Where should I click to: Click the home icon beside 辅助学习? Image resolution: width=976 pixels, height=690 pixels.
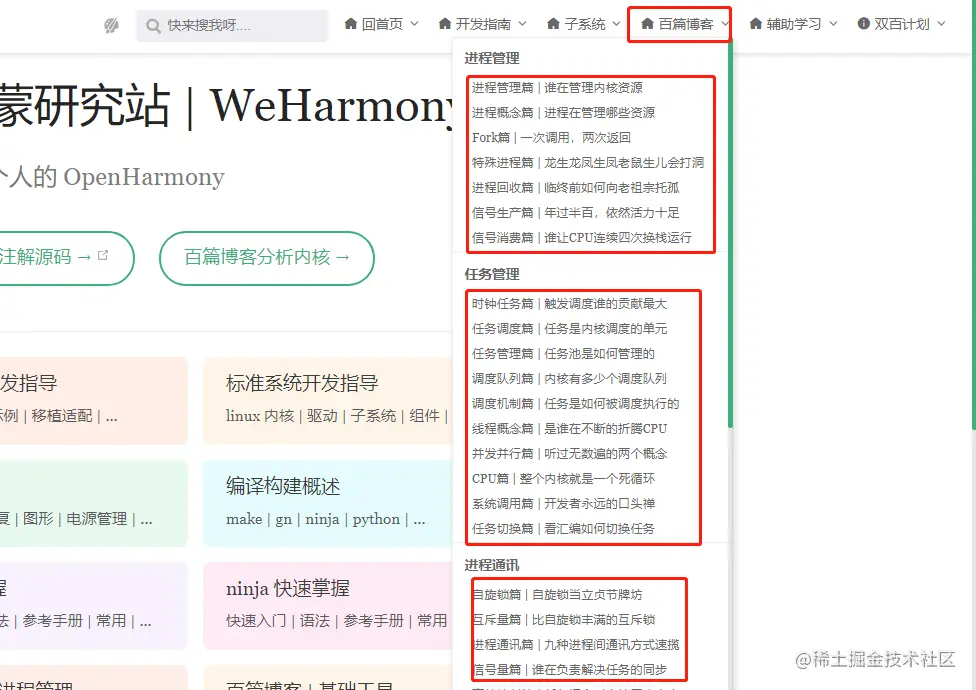pos(755,24)
